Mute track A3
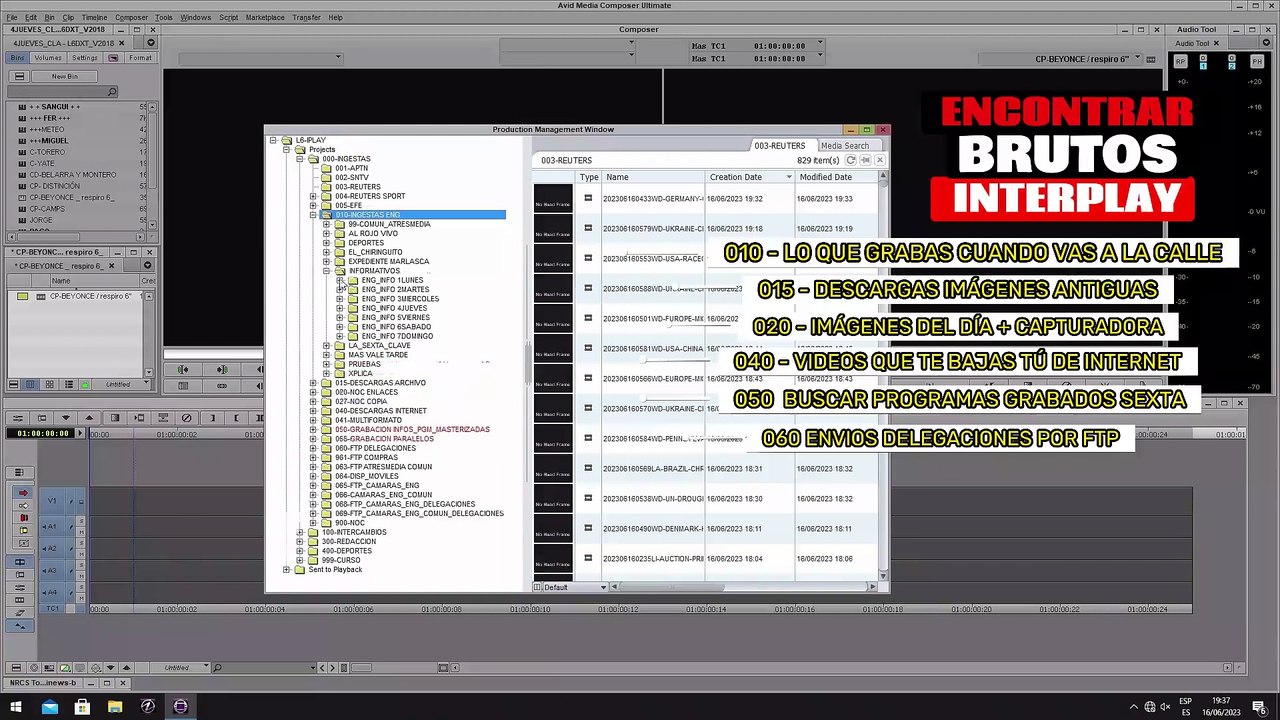 point(81,575)
